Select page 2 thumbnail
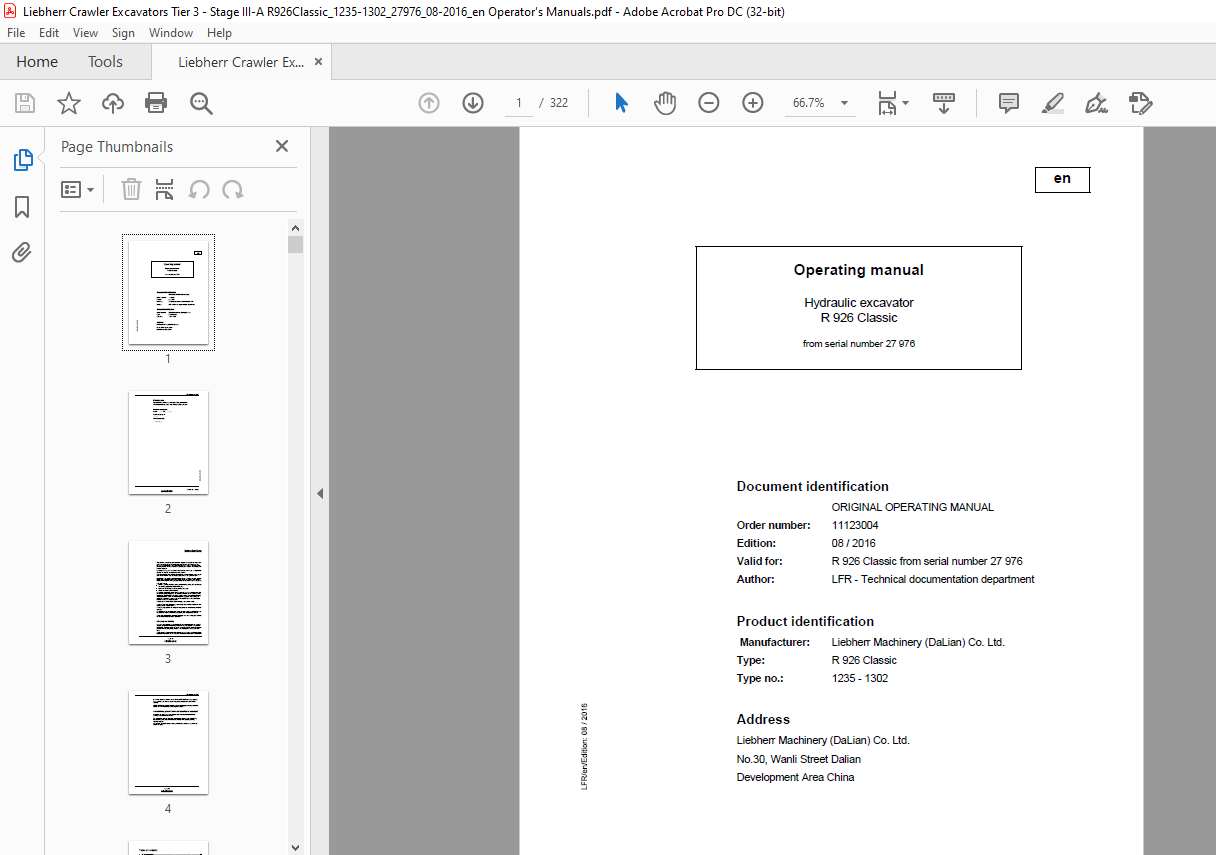The height and width of the screenshot is (855, 1216). point(168,442)
